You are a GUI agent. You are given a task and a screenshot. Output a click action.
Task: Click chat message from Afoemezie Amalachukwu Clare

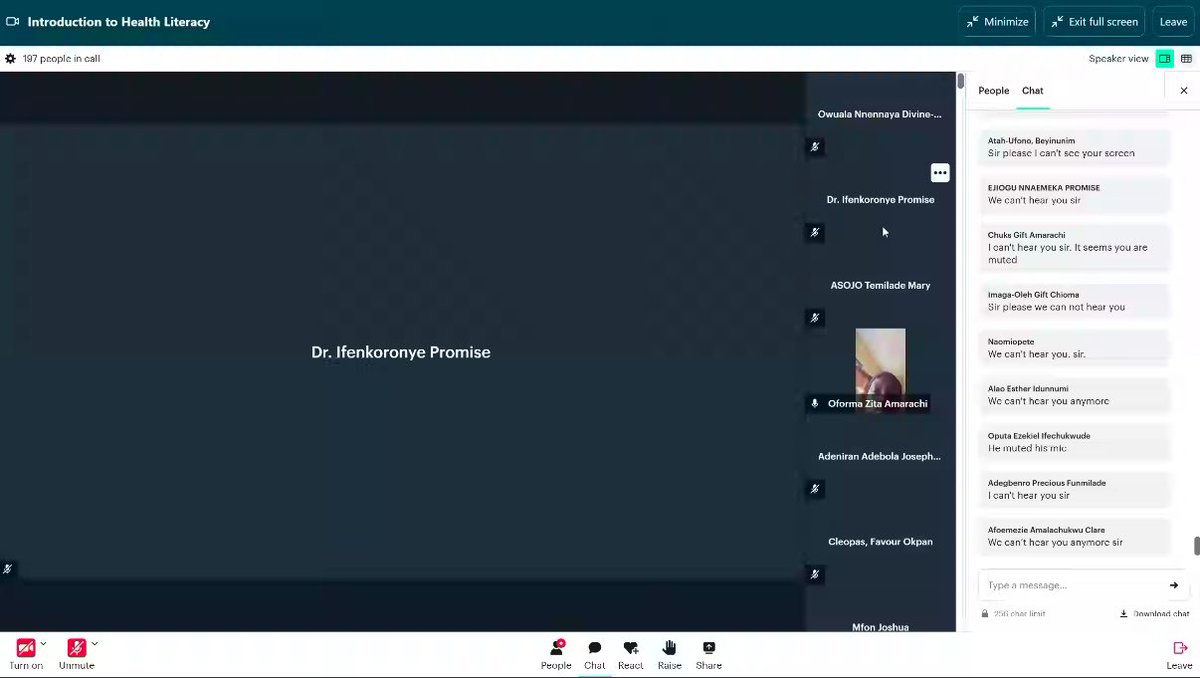[x=1074, y=536]
